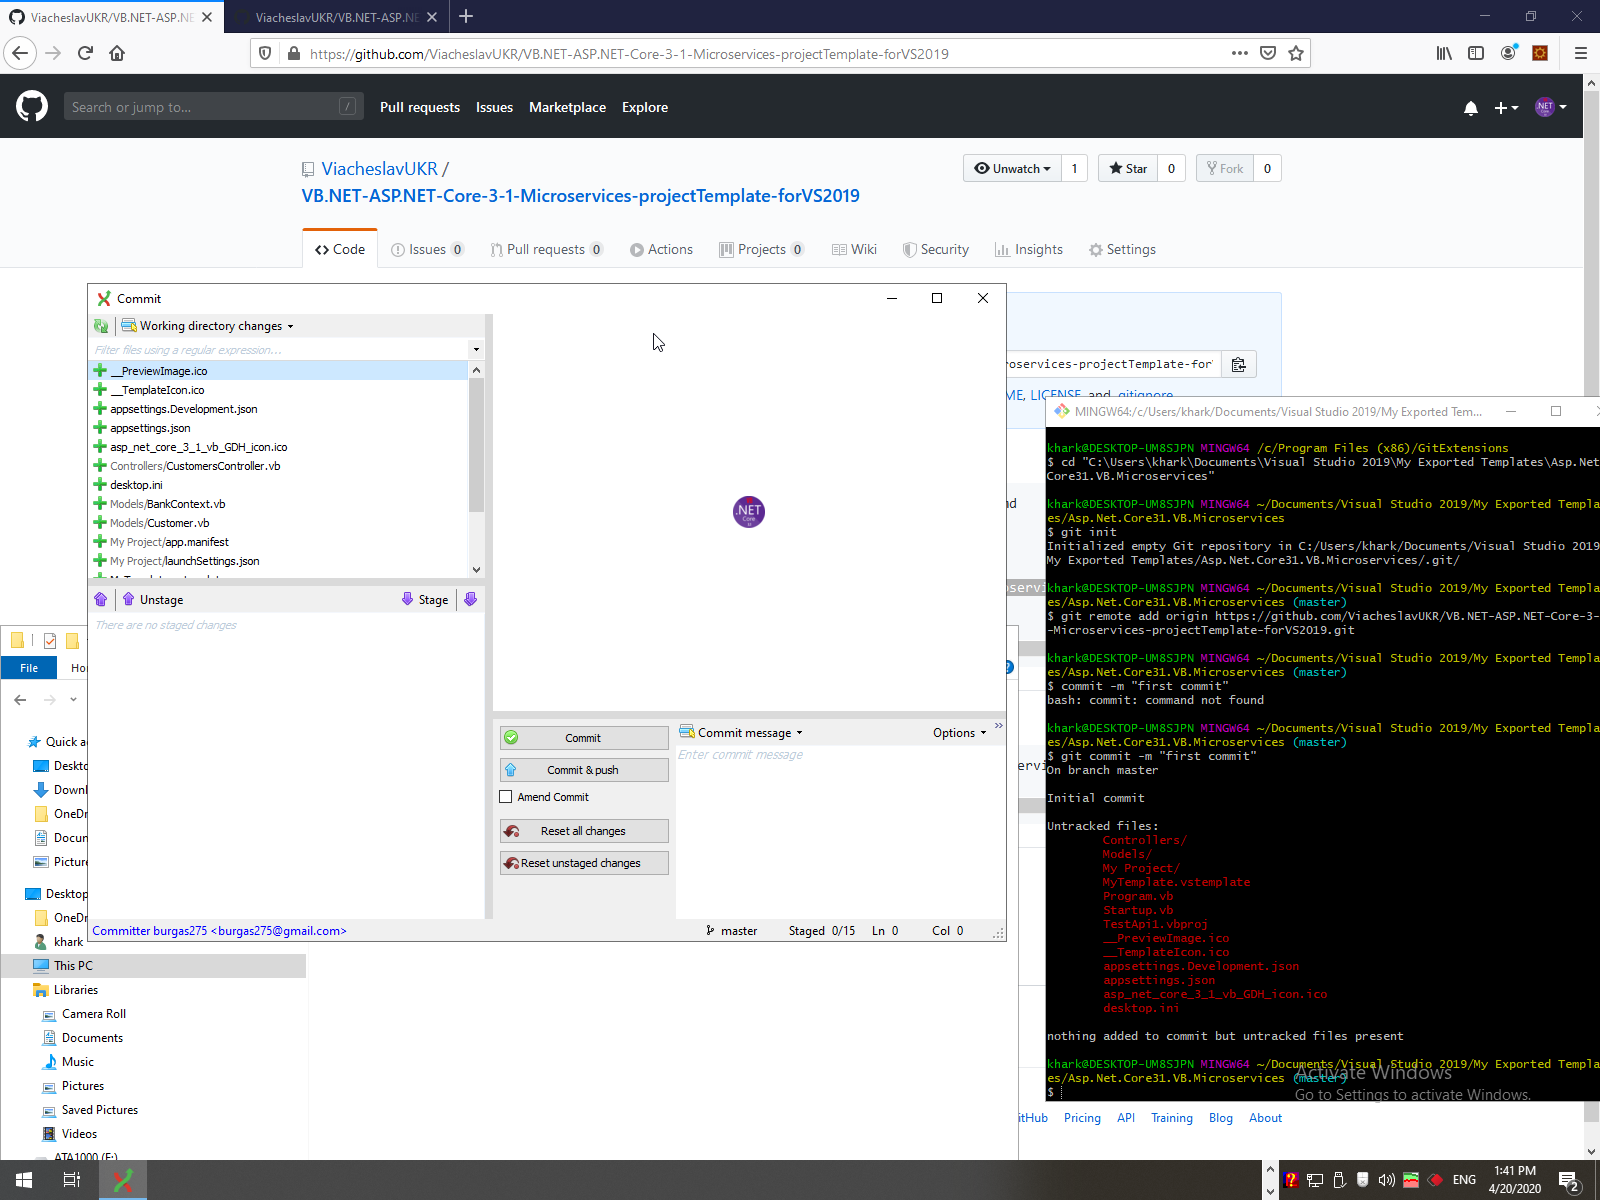Open the Actions tab
1600x1200 pixels.
click(x=661, y=249)
